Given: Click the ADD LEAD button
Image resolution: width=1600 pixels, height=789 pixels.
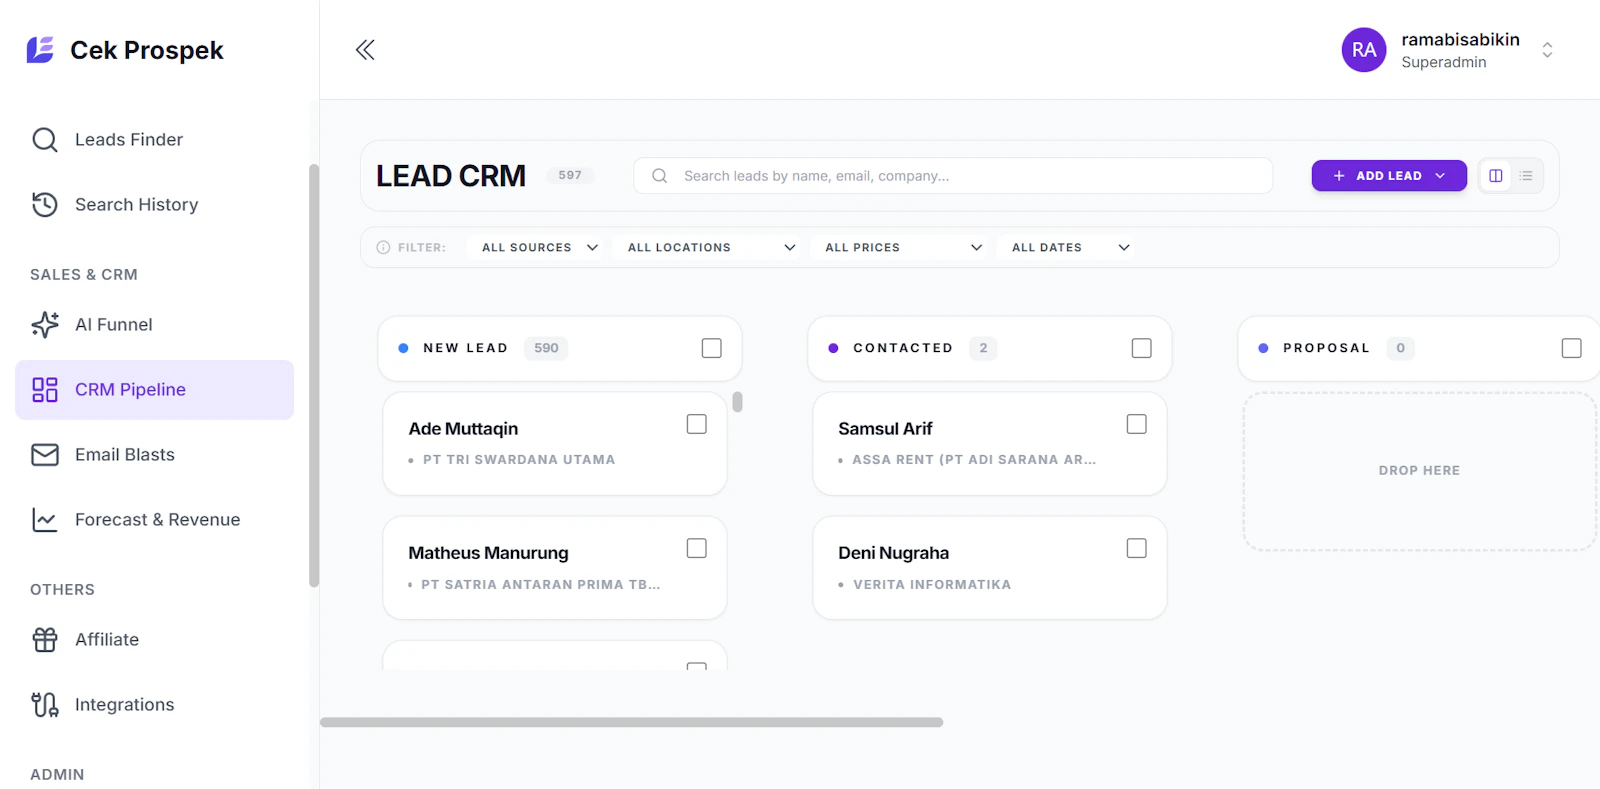Looking at the screenshot, I should [1389, 175].
